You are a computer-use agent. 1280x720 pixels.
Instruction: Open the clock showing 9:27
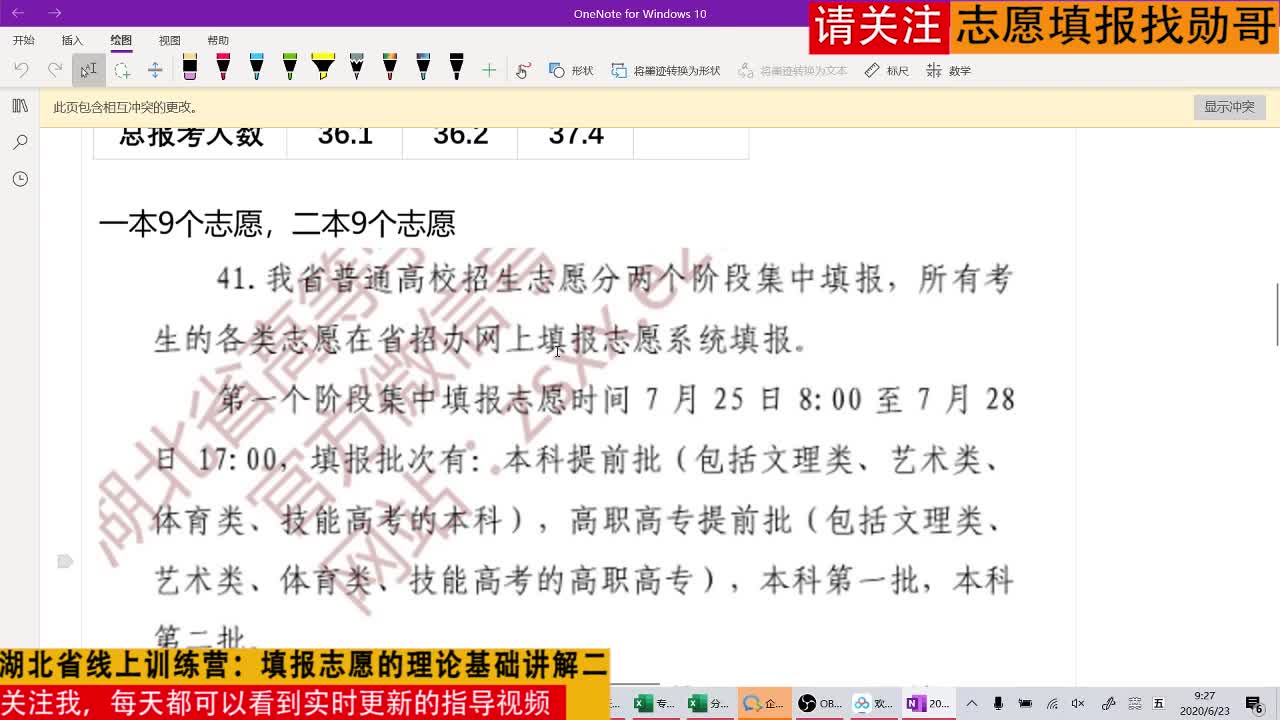pos(1204,703)
